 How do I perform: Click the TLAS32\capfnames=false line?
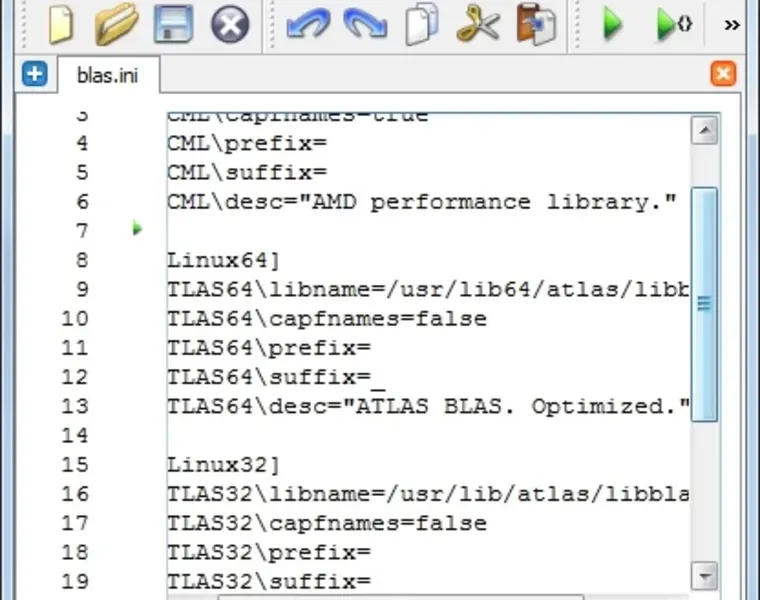tap(327, 524)
